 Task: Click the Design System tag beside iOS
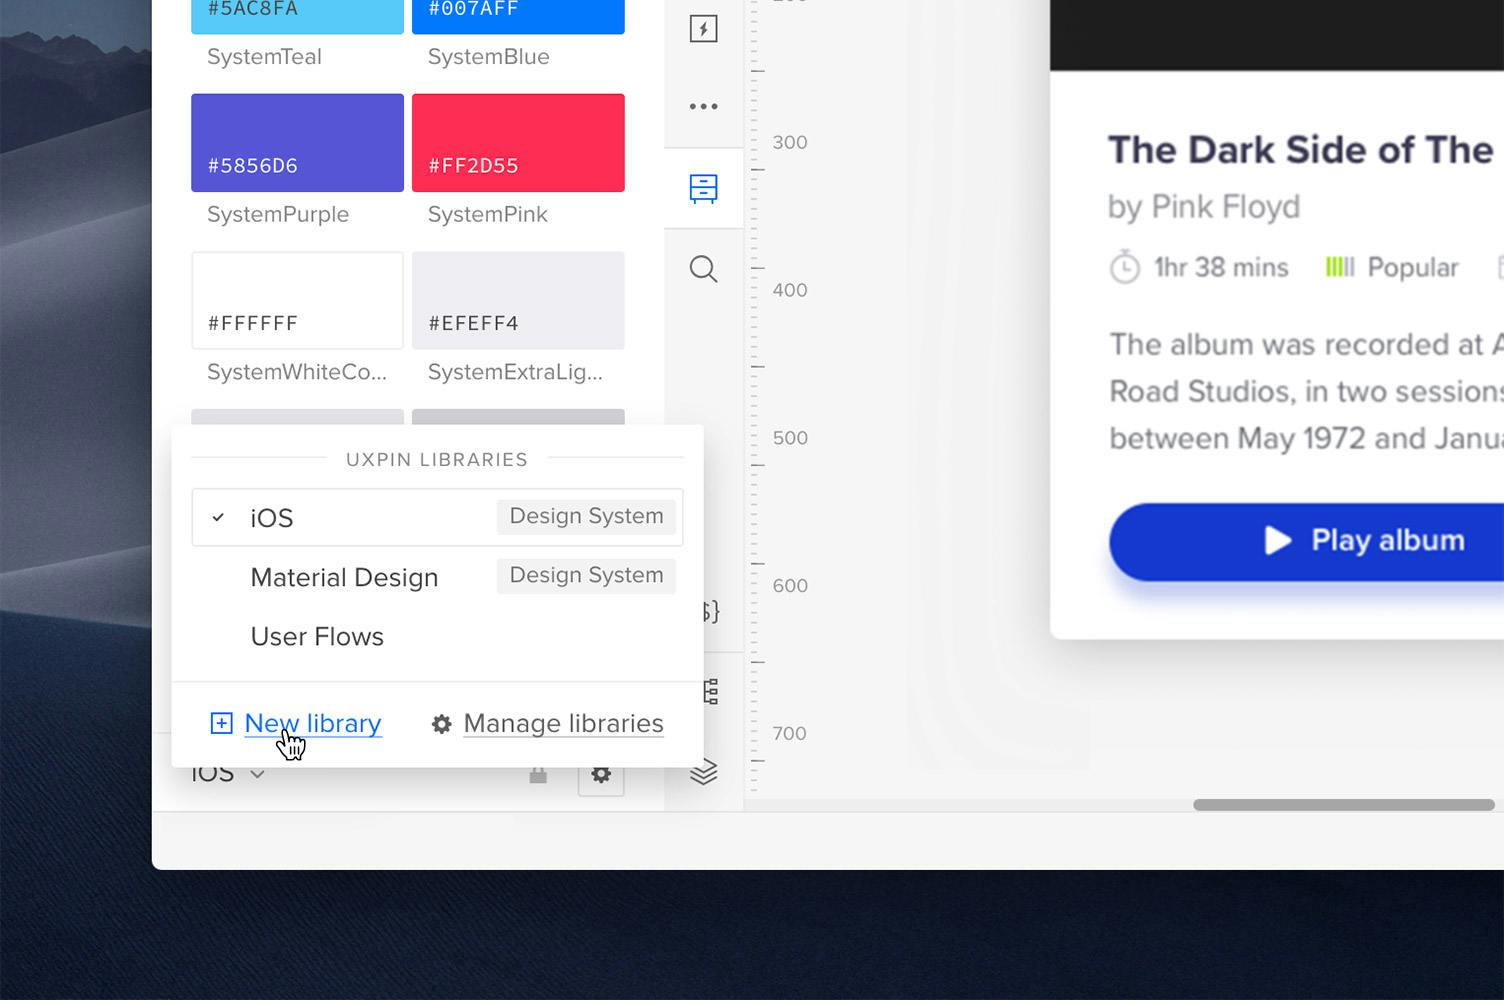[x=585, y=516]
